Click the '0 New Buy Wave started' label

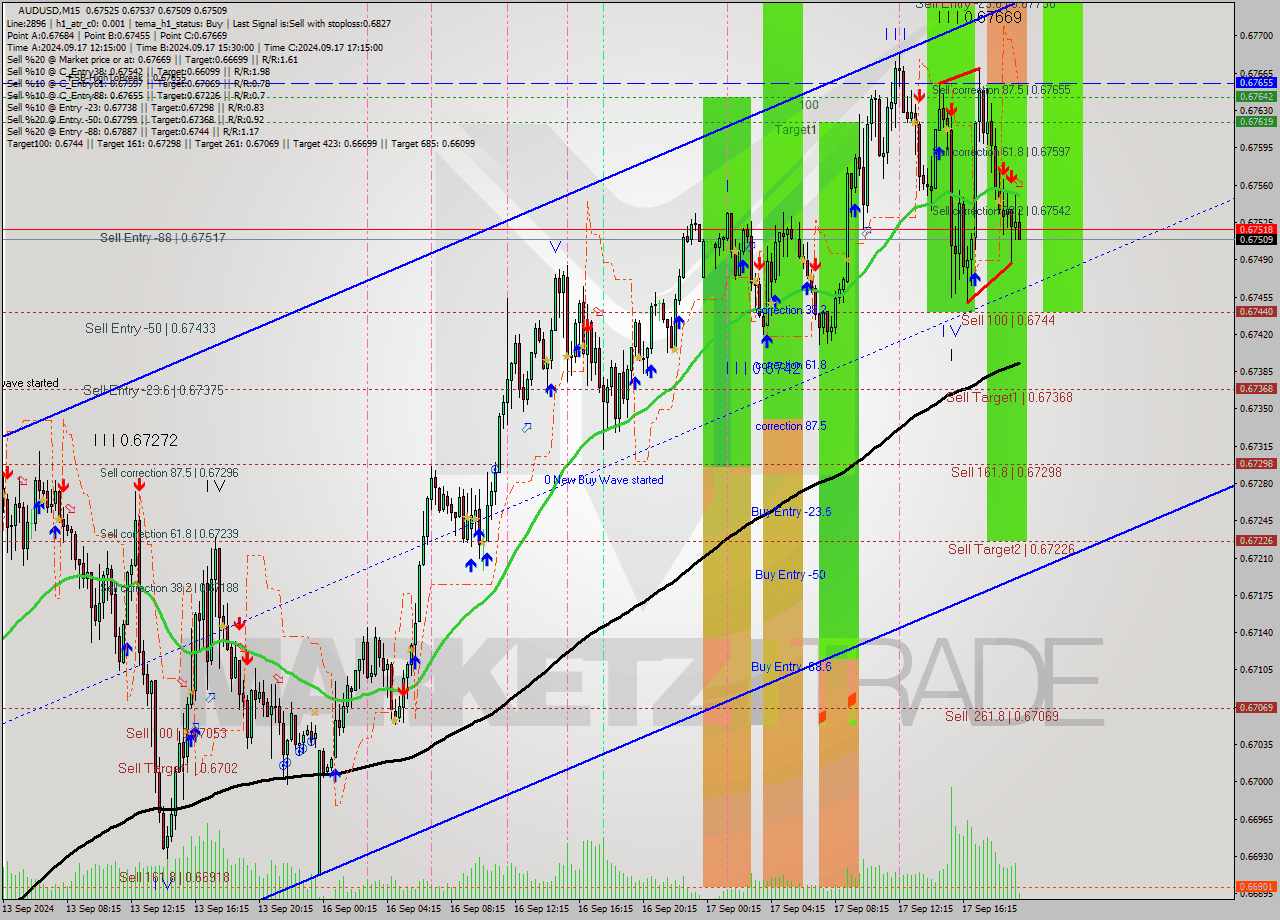[603, 480]
